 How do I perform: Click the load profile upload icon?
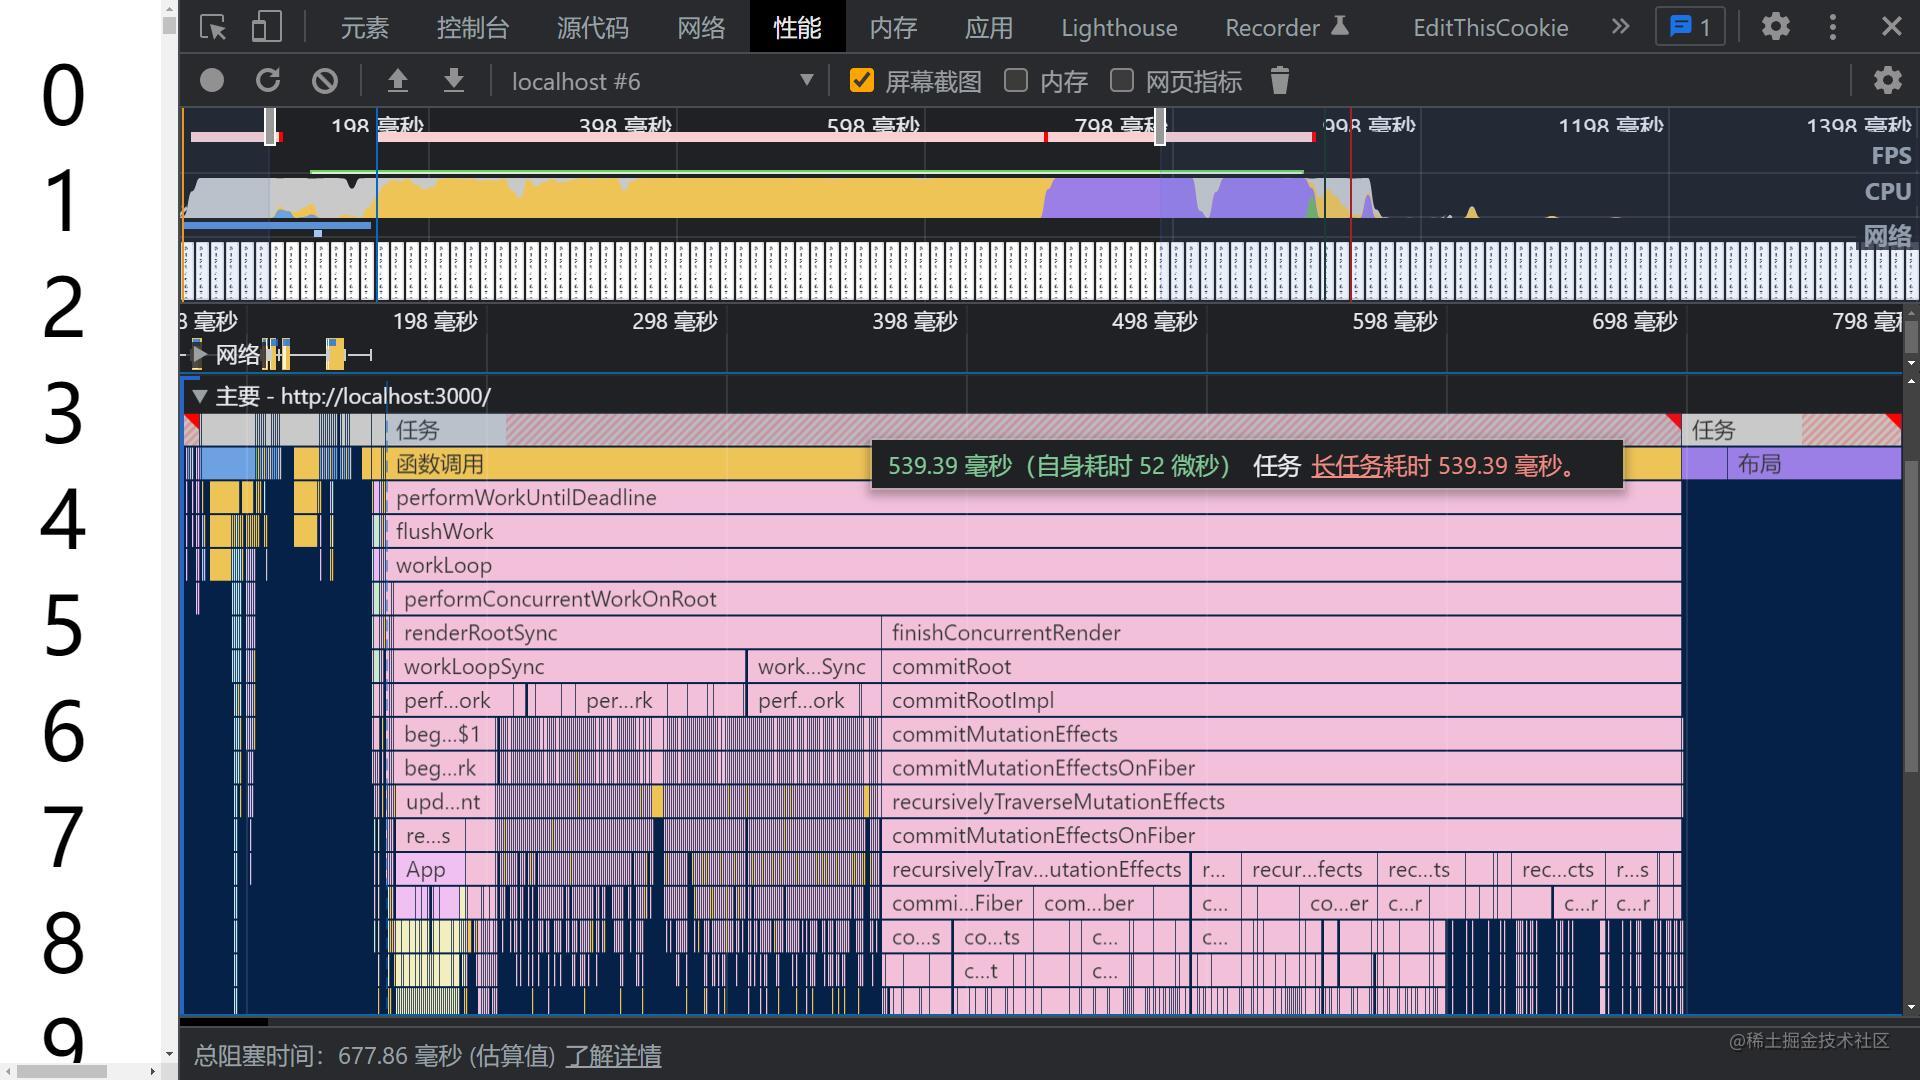click(x=397, y=81)
